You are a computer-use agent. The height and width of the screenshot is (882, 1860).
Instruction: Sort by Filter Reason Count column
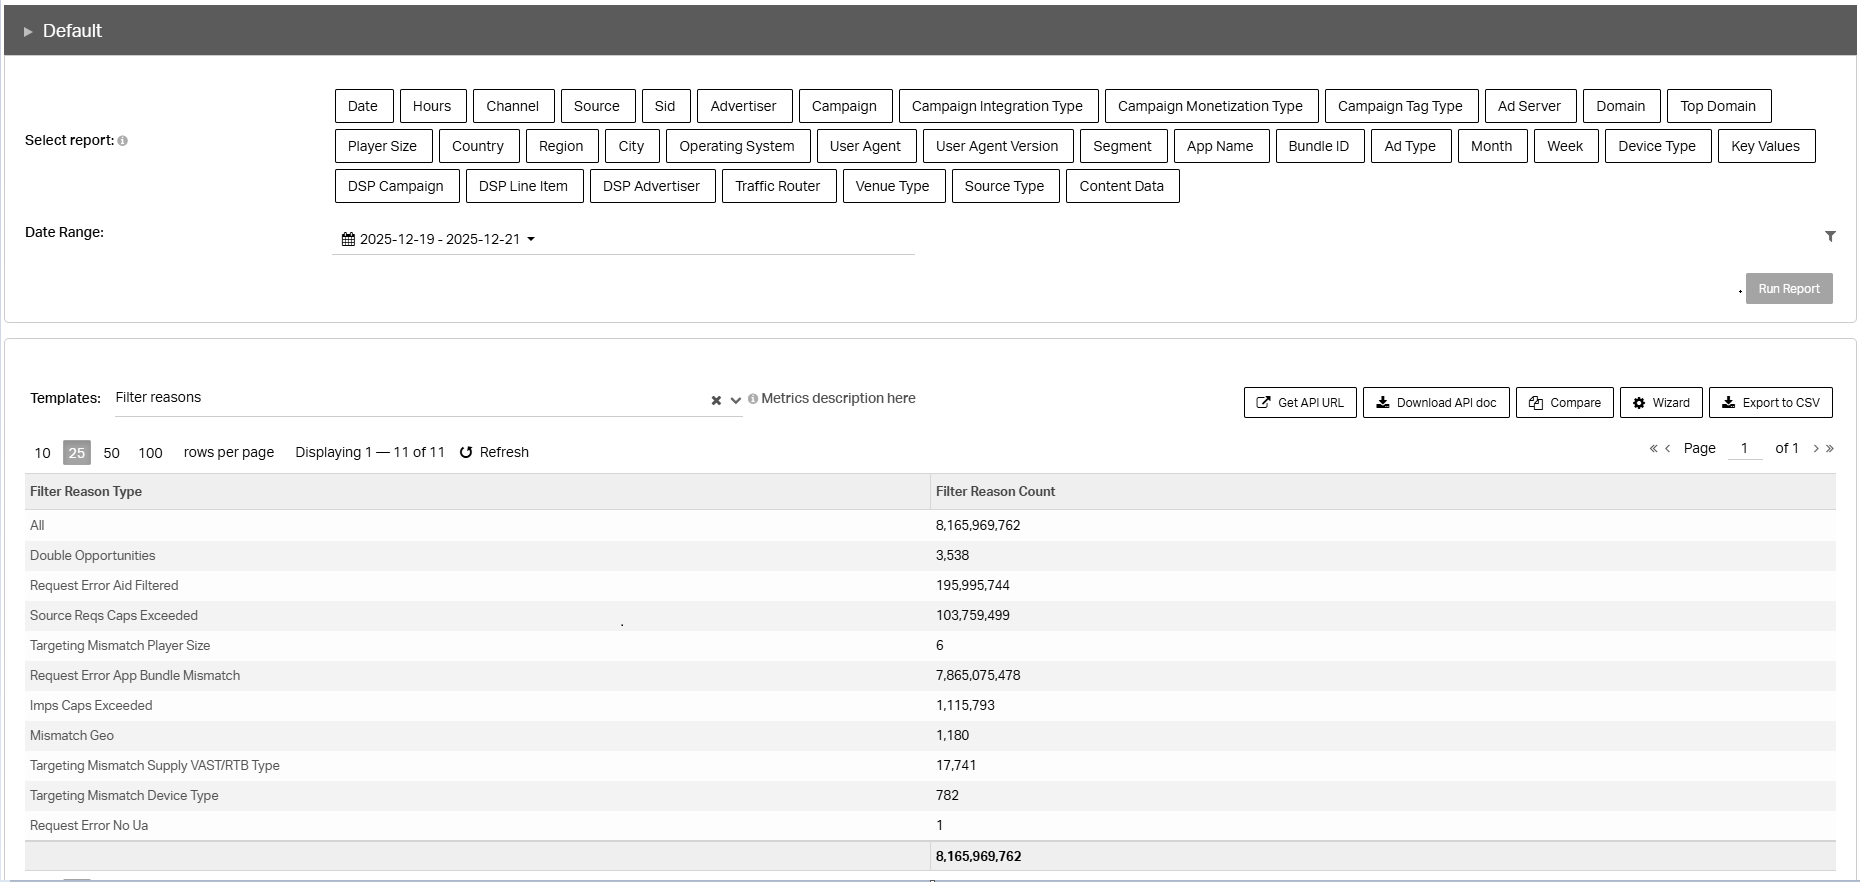click(995, 491)
